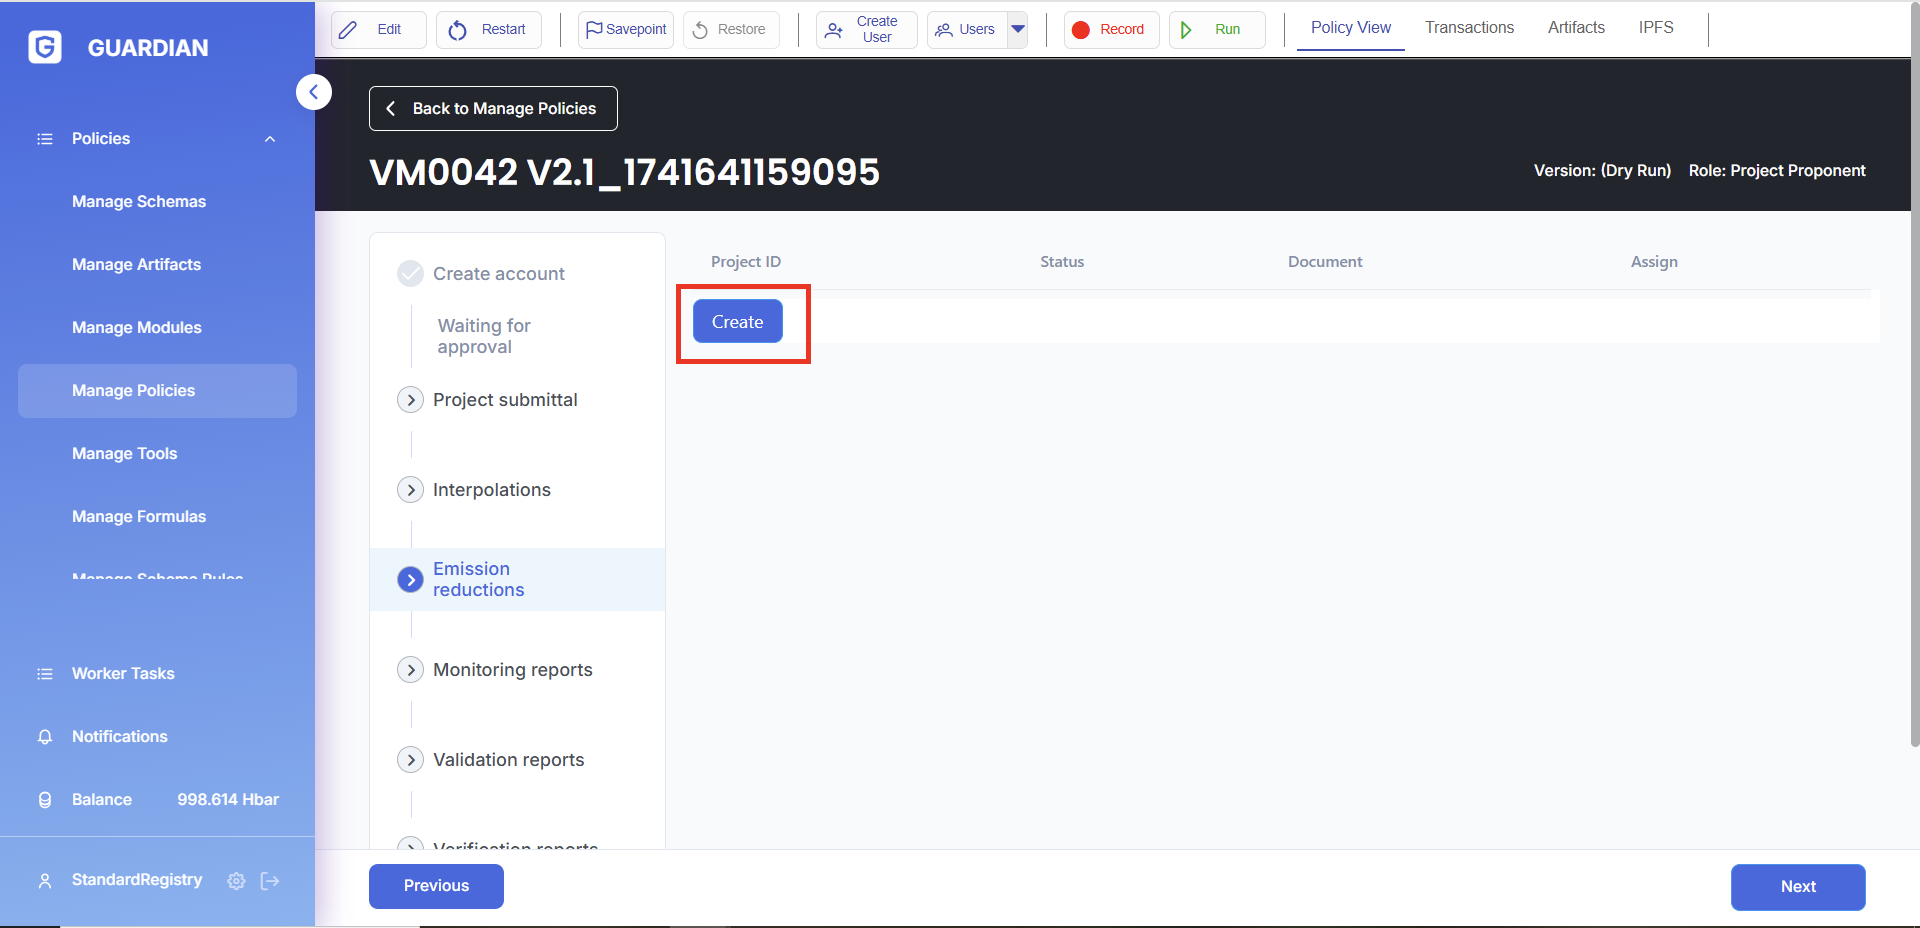
Task: Go back to Manage Policies
Action: coord(493,108)
